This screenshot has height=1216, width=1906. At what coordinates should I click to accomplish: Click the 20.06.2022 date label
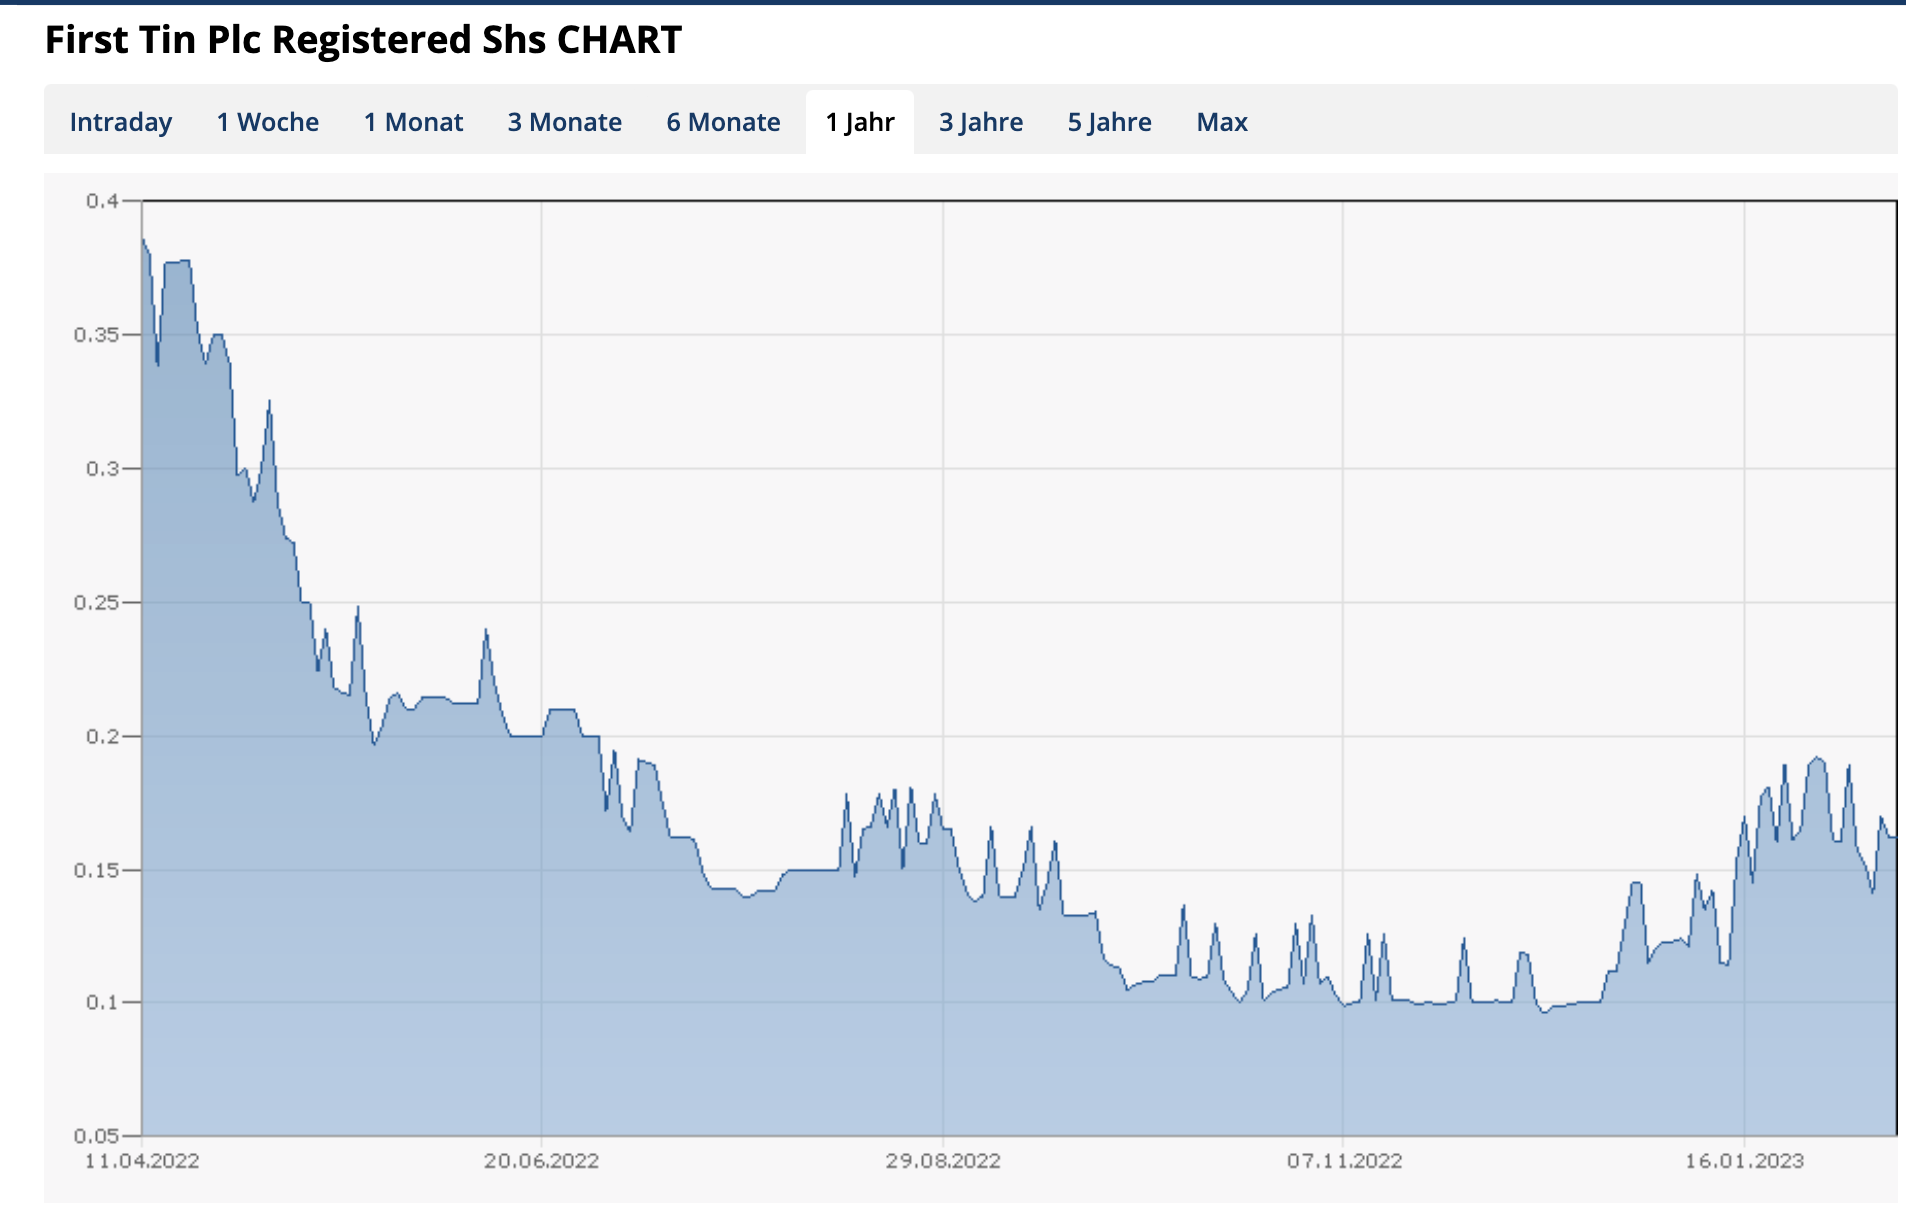541,1161
